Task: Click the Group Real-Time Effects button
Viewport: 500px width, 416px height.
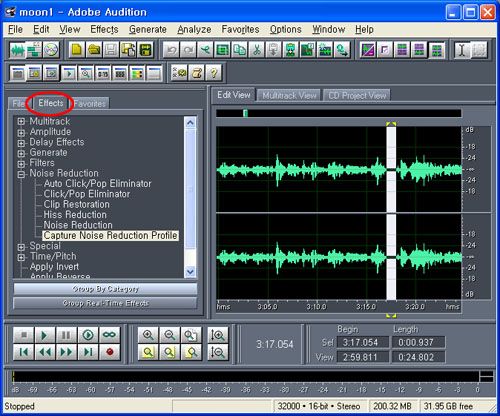Action: [x=105, y=303]
